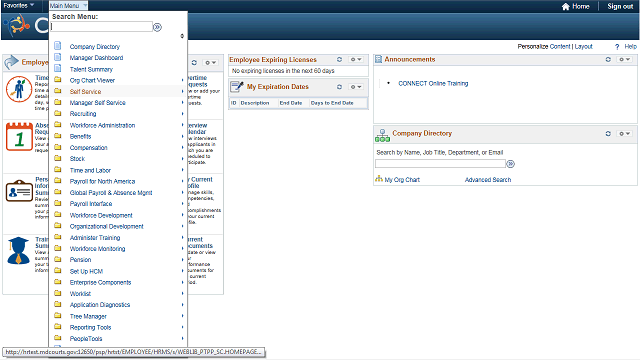Click the My Expiration Dates notepad icon
The height and width of the screenshot is (360, 640).
237,87
